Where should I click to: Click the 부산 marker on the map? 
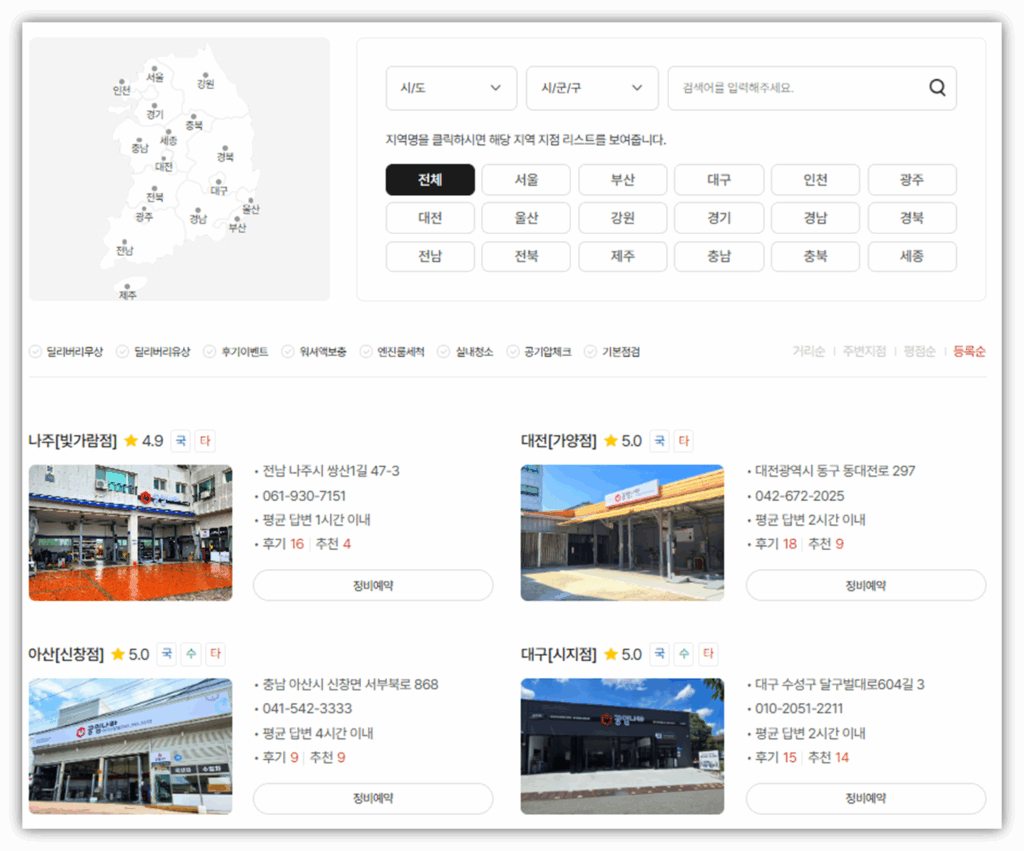238,220
